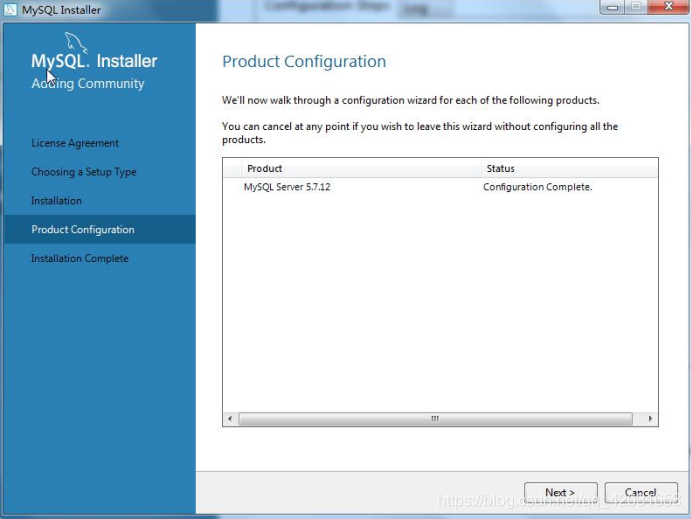Click the MySQL Installer title bar icon
691x519 pixels.
(x=10, y=10)
